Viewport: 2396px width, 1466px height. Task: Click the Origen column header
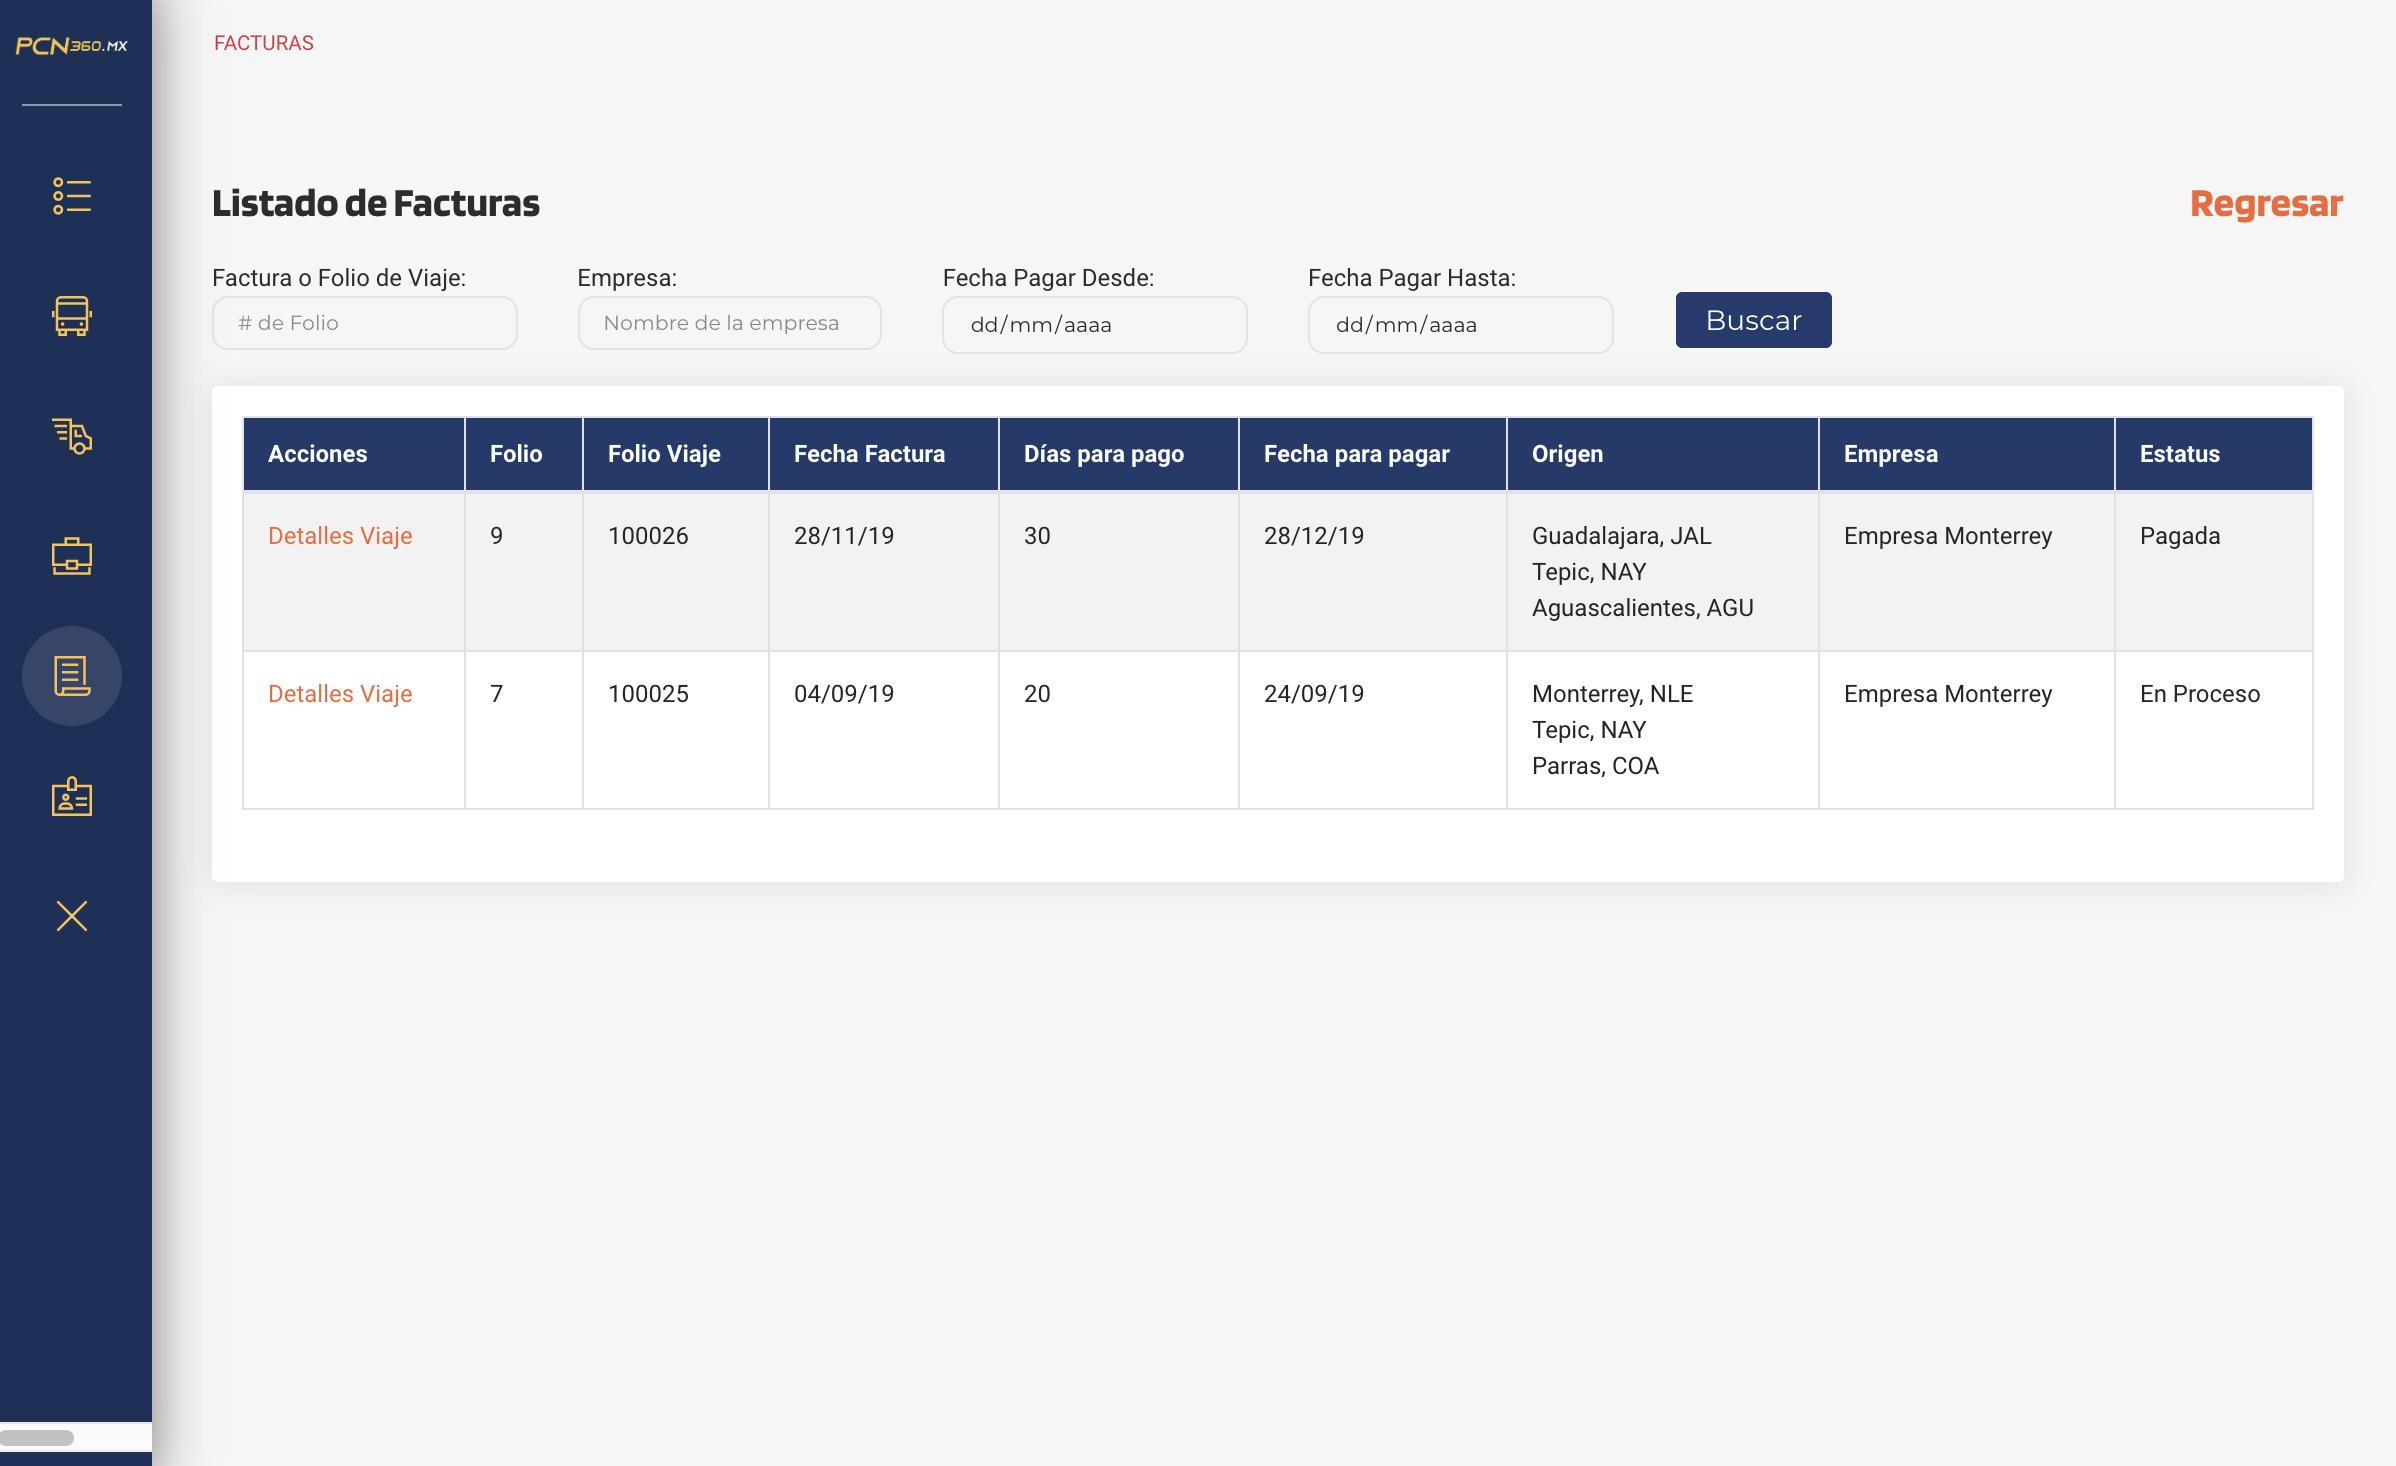pos(1663,454)
